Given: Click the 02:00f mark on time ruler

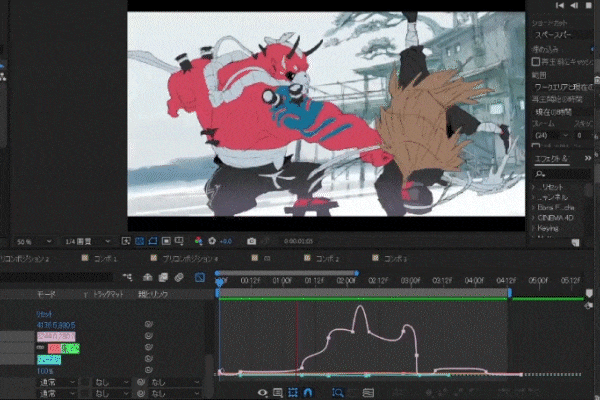Looking at the screenshot, I should 346,281.
